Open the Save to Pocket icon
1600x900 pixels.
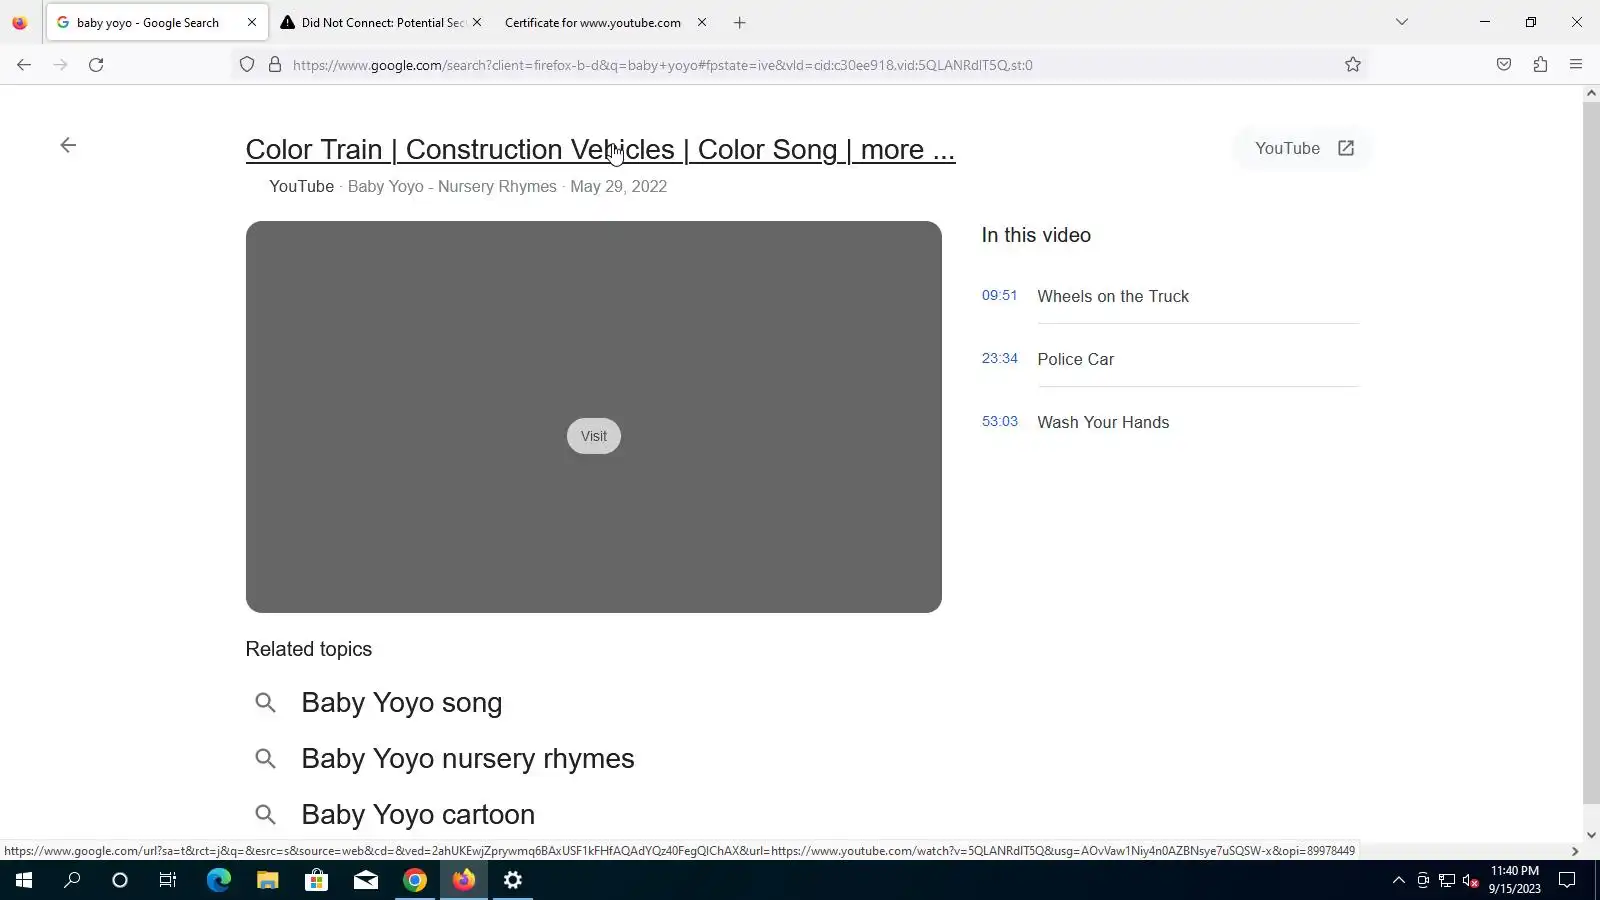[1504, 65]
